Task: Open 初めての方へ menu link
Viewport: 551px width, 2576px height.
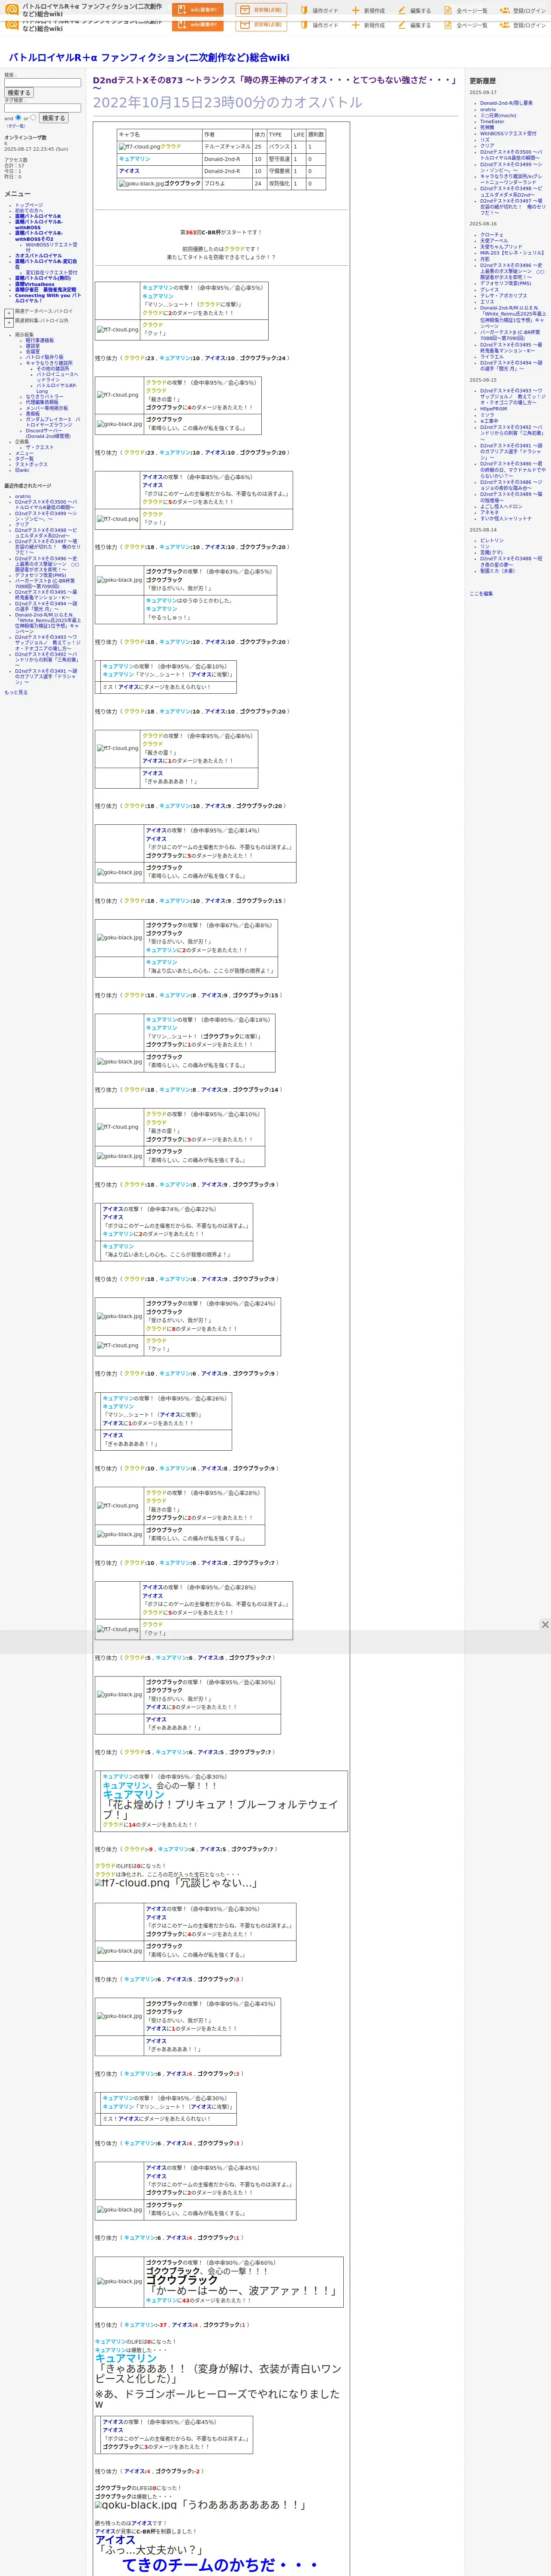Action: 29,210
